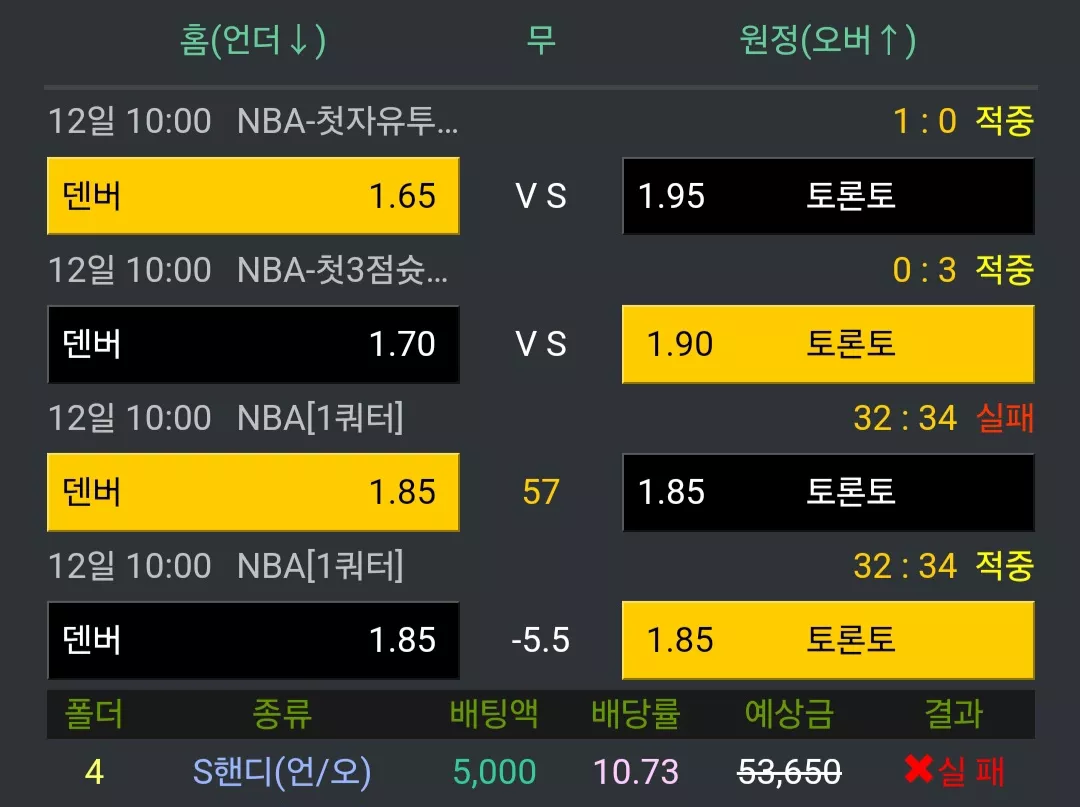Click the struck-through 53,650 expected payout
1080x807 pixels.
(789, 771)
